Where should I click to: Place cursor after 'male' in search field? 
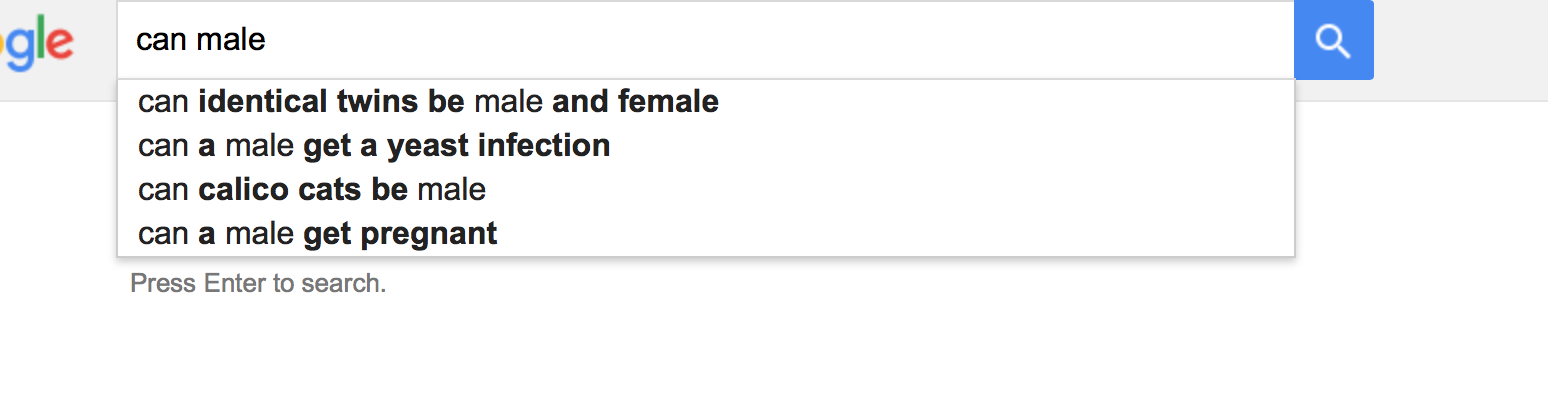coord(268,40)
